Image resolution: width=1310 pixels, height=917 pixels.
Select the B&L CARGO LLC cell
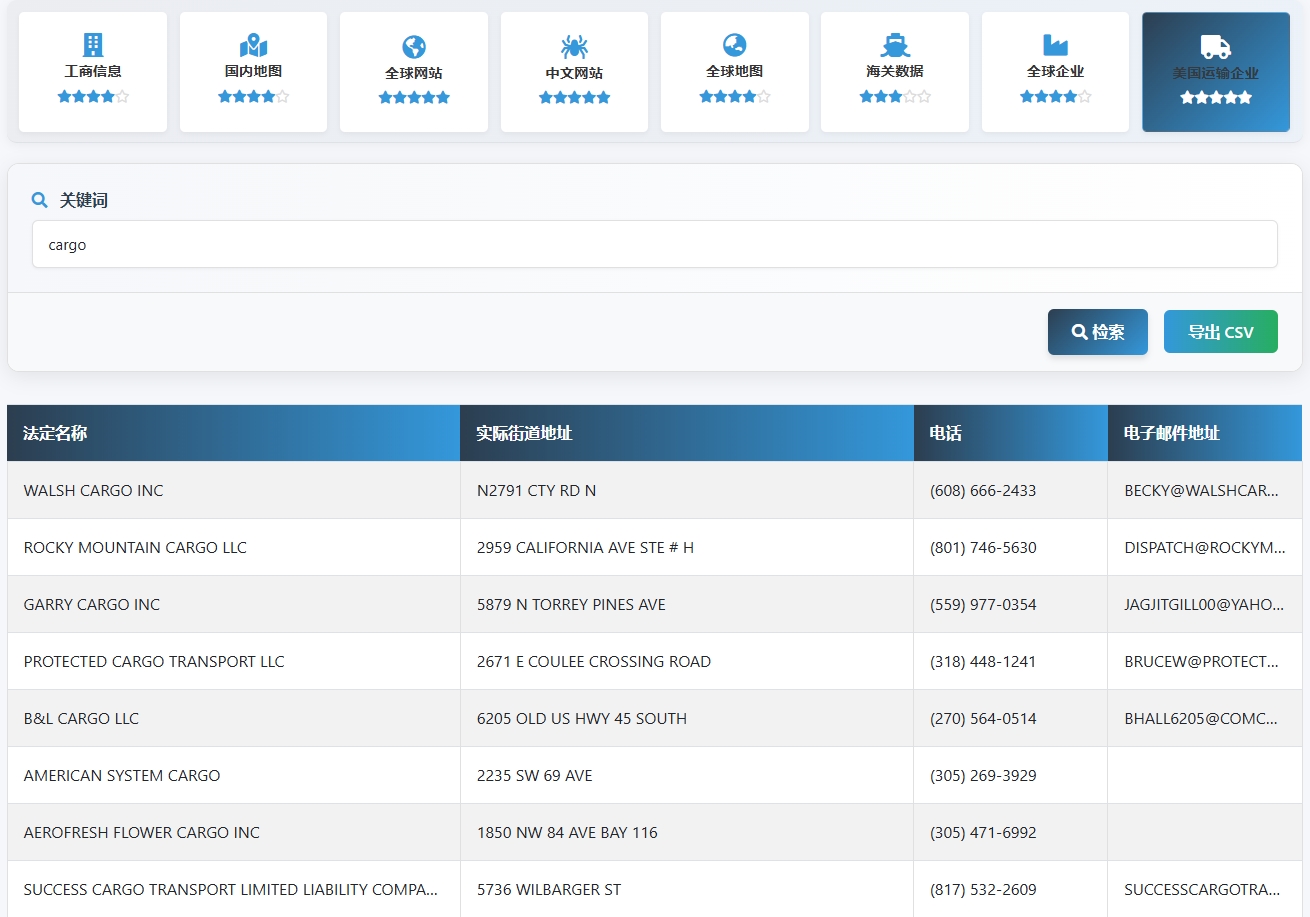click(234, 718)
